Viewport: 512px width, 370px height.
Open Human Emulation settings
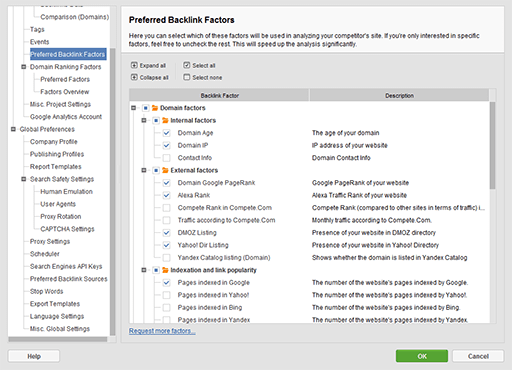[x=66, y=192]
